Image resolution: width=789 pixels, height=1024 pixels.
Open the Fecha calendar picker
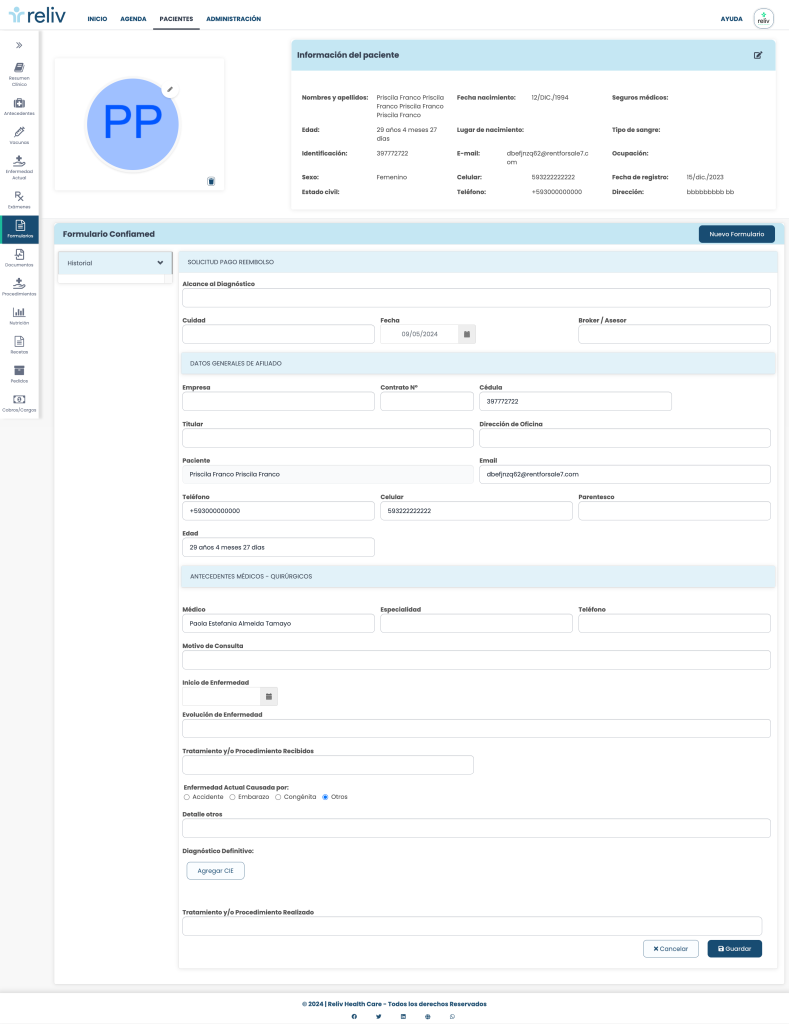click(466, 334)
